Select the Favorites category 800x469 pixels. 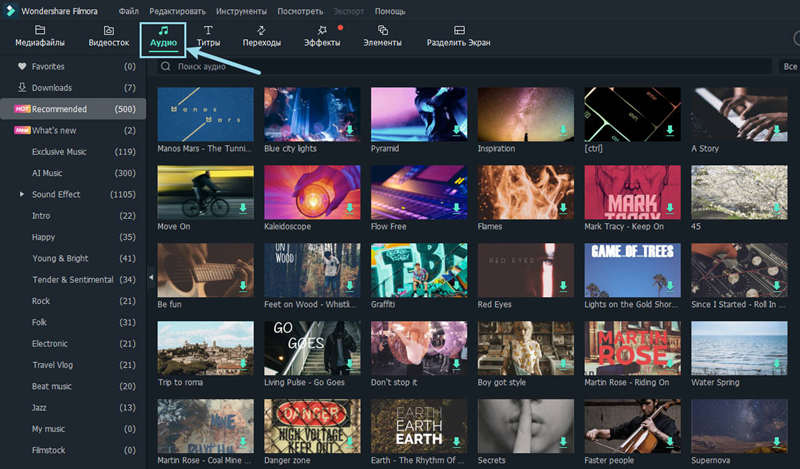(x=73, y=66)
